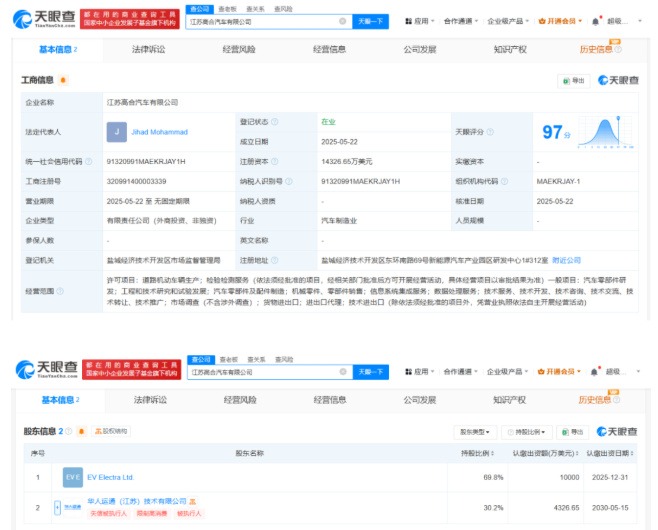Open the 股东类型 filter dropdown
The width and height of the screenshot is (658, 530).
pyautogui.click(x=475, y=432)
